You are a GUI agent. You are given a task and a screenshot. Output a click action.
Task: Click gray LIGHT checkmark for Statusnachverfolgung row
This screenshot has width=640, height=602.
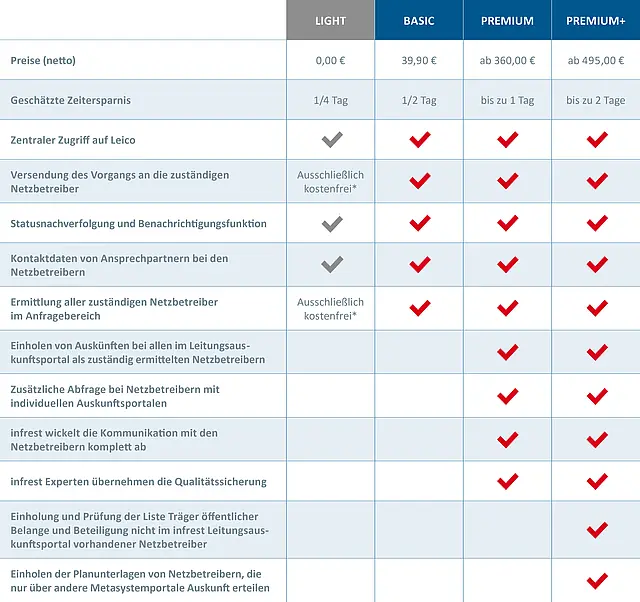pos(331,223)
